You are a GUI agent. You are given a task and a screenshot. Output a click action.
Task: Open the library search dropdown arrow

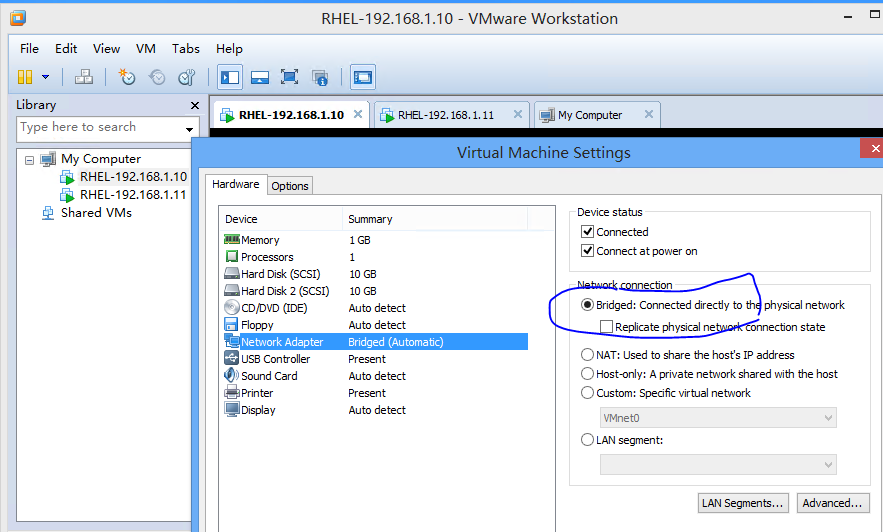[x=190, y=129]
